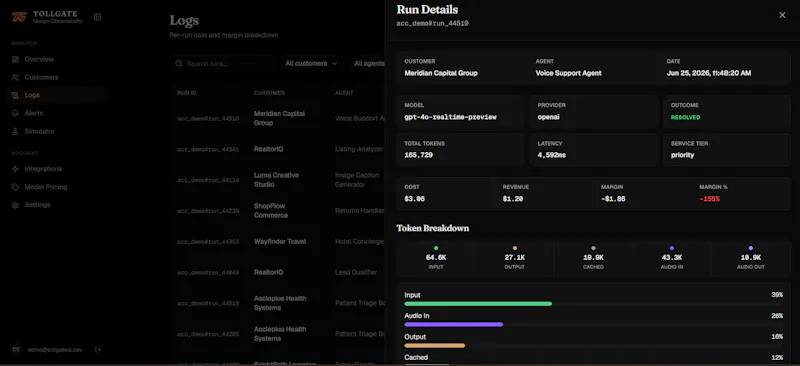The width and height of the screenshot is (800, 366).
Task: Click the orange Output token dot
Action: (515, 248)
